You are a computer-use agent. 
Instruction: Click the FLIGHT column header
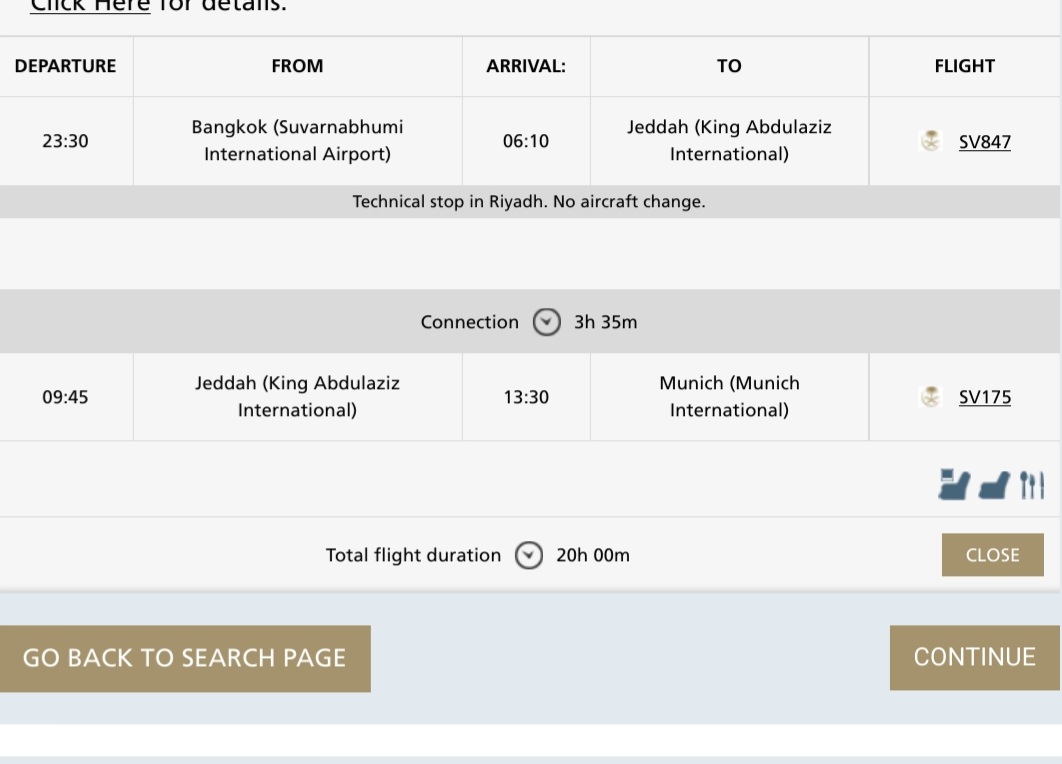pyautogui.click(x=964, y=66)
